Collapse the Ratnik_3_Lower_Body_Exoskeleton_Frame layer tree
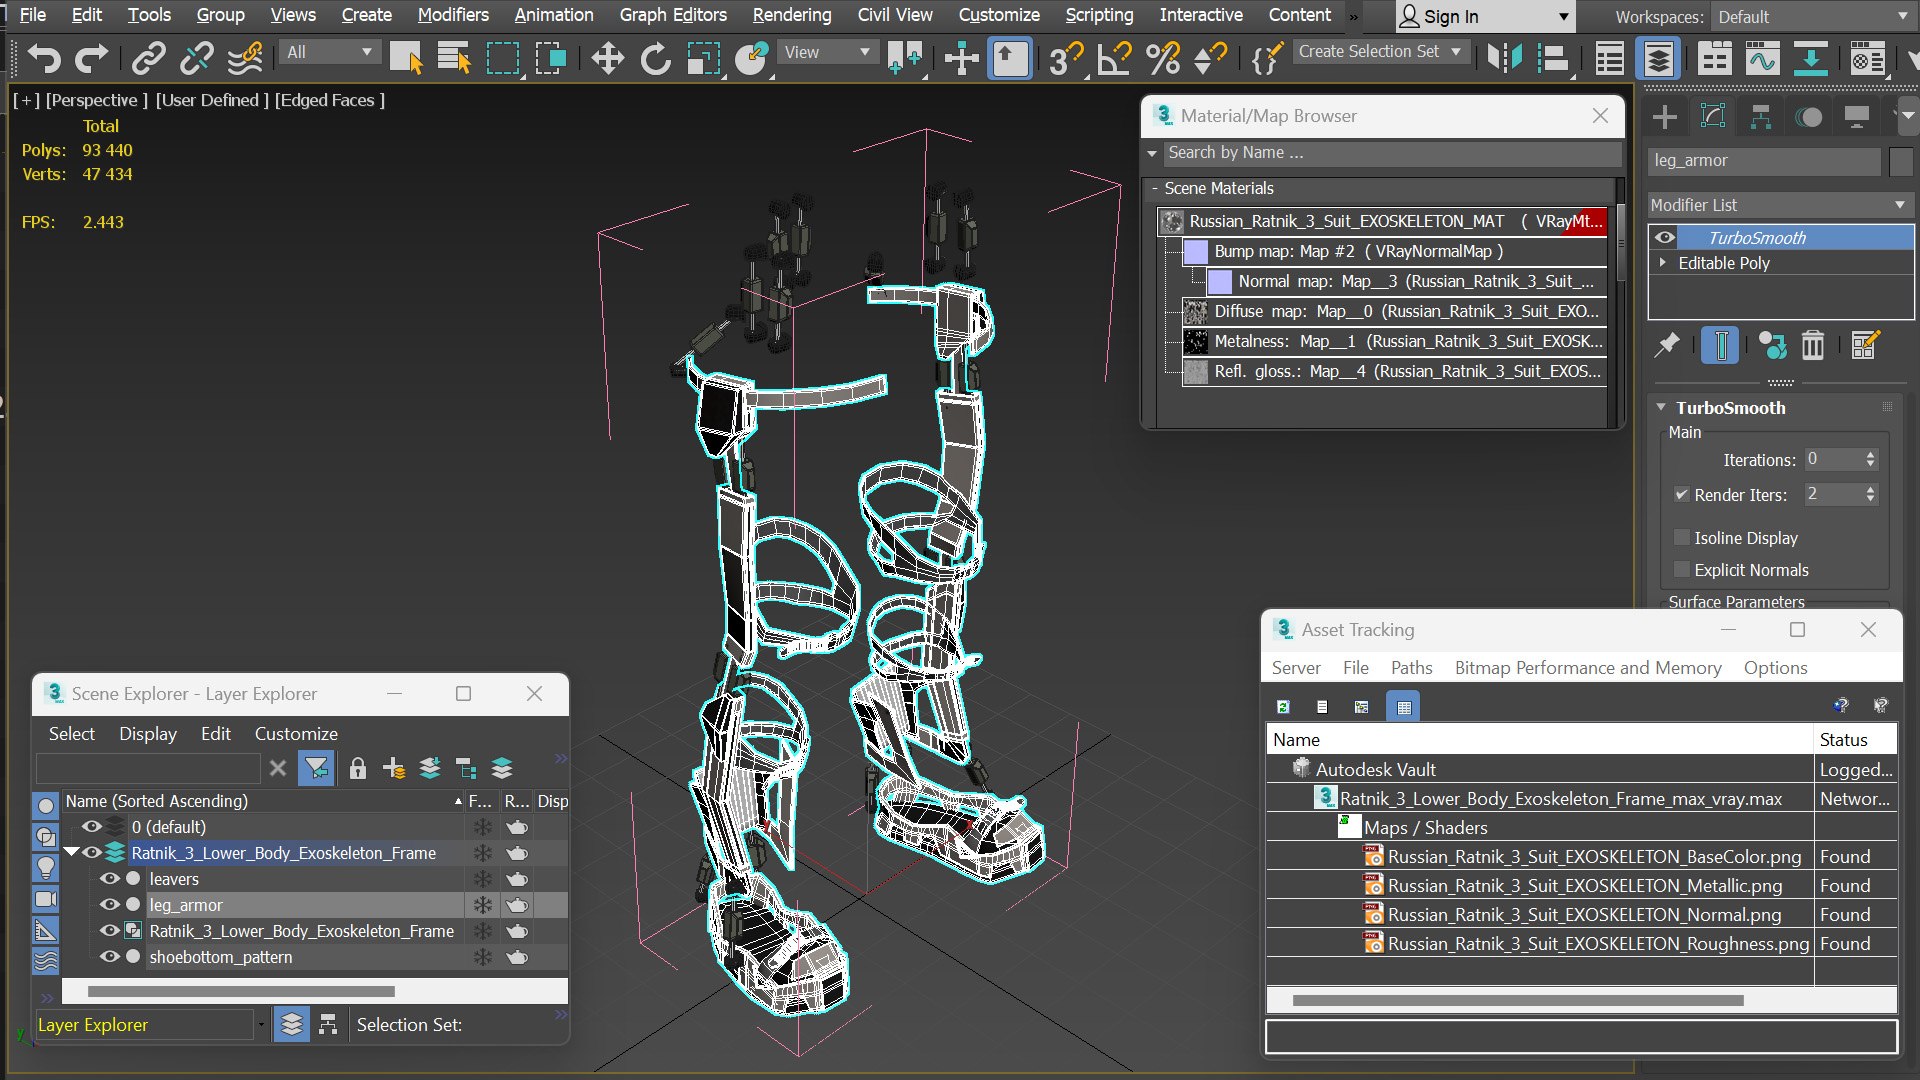This screenshot has height=1080, width=1920. [72, 853]
